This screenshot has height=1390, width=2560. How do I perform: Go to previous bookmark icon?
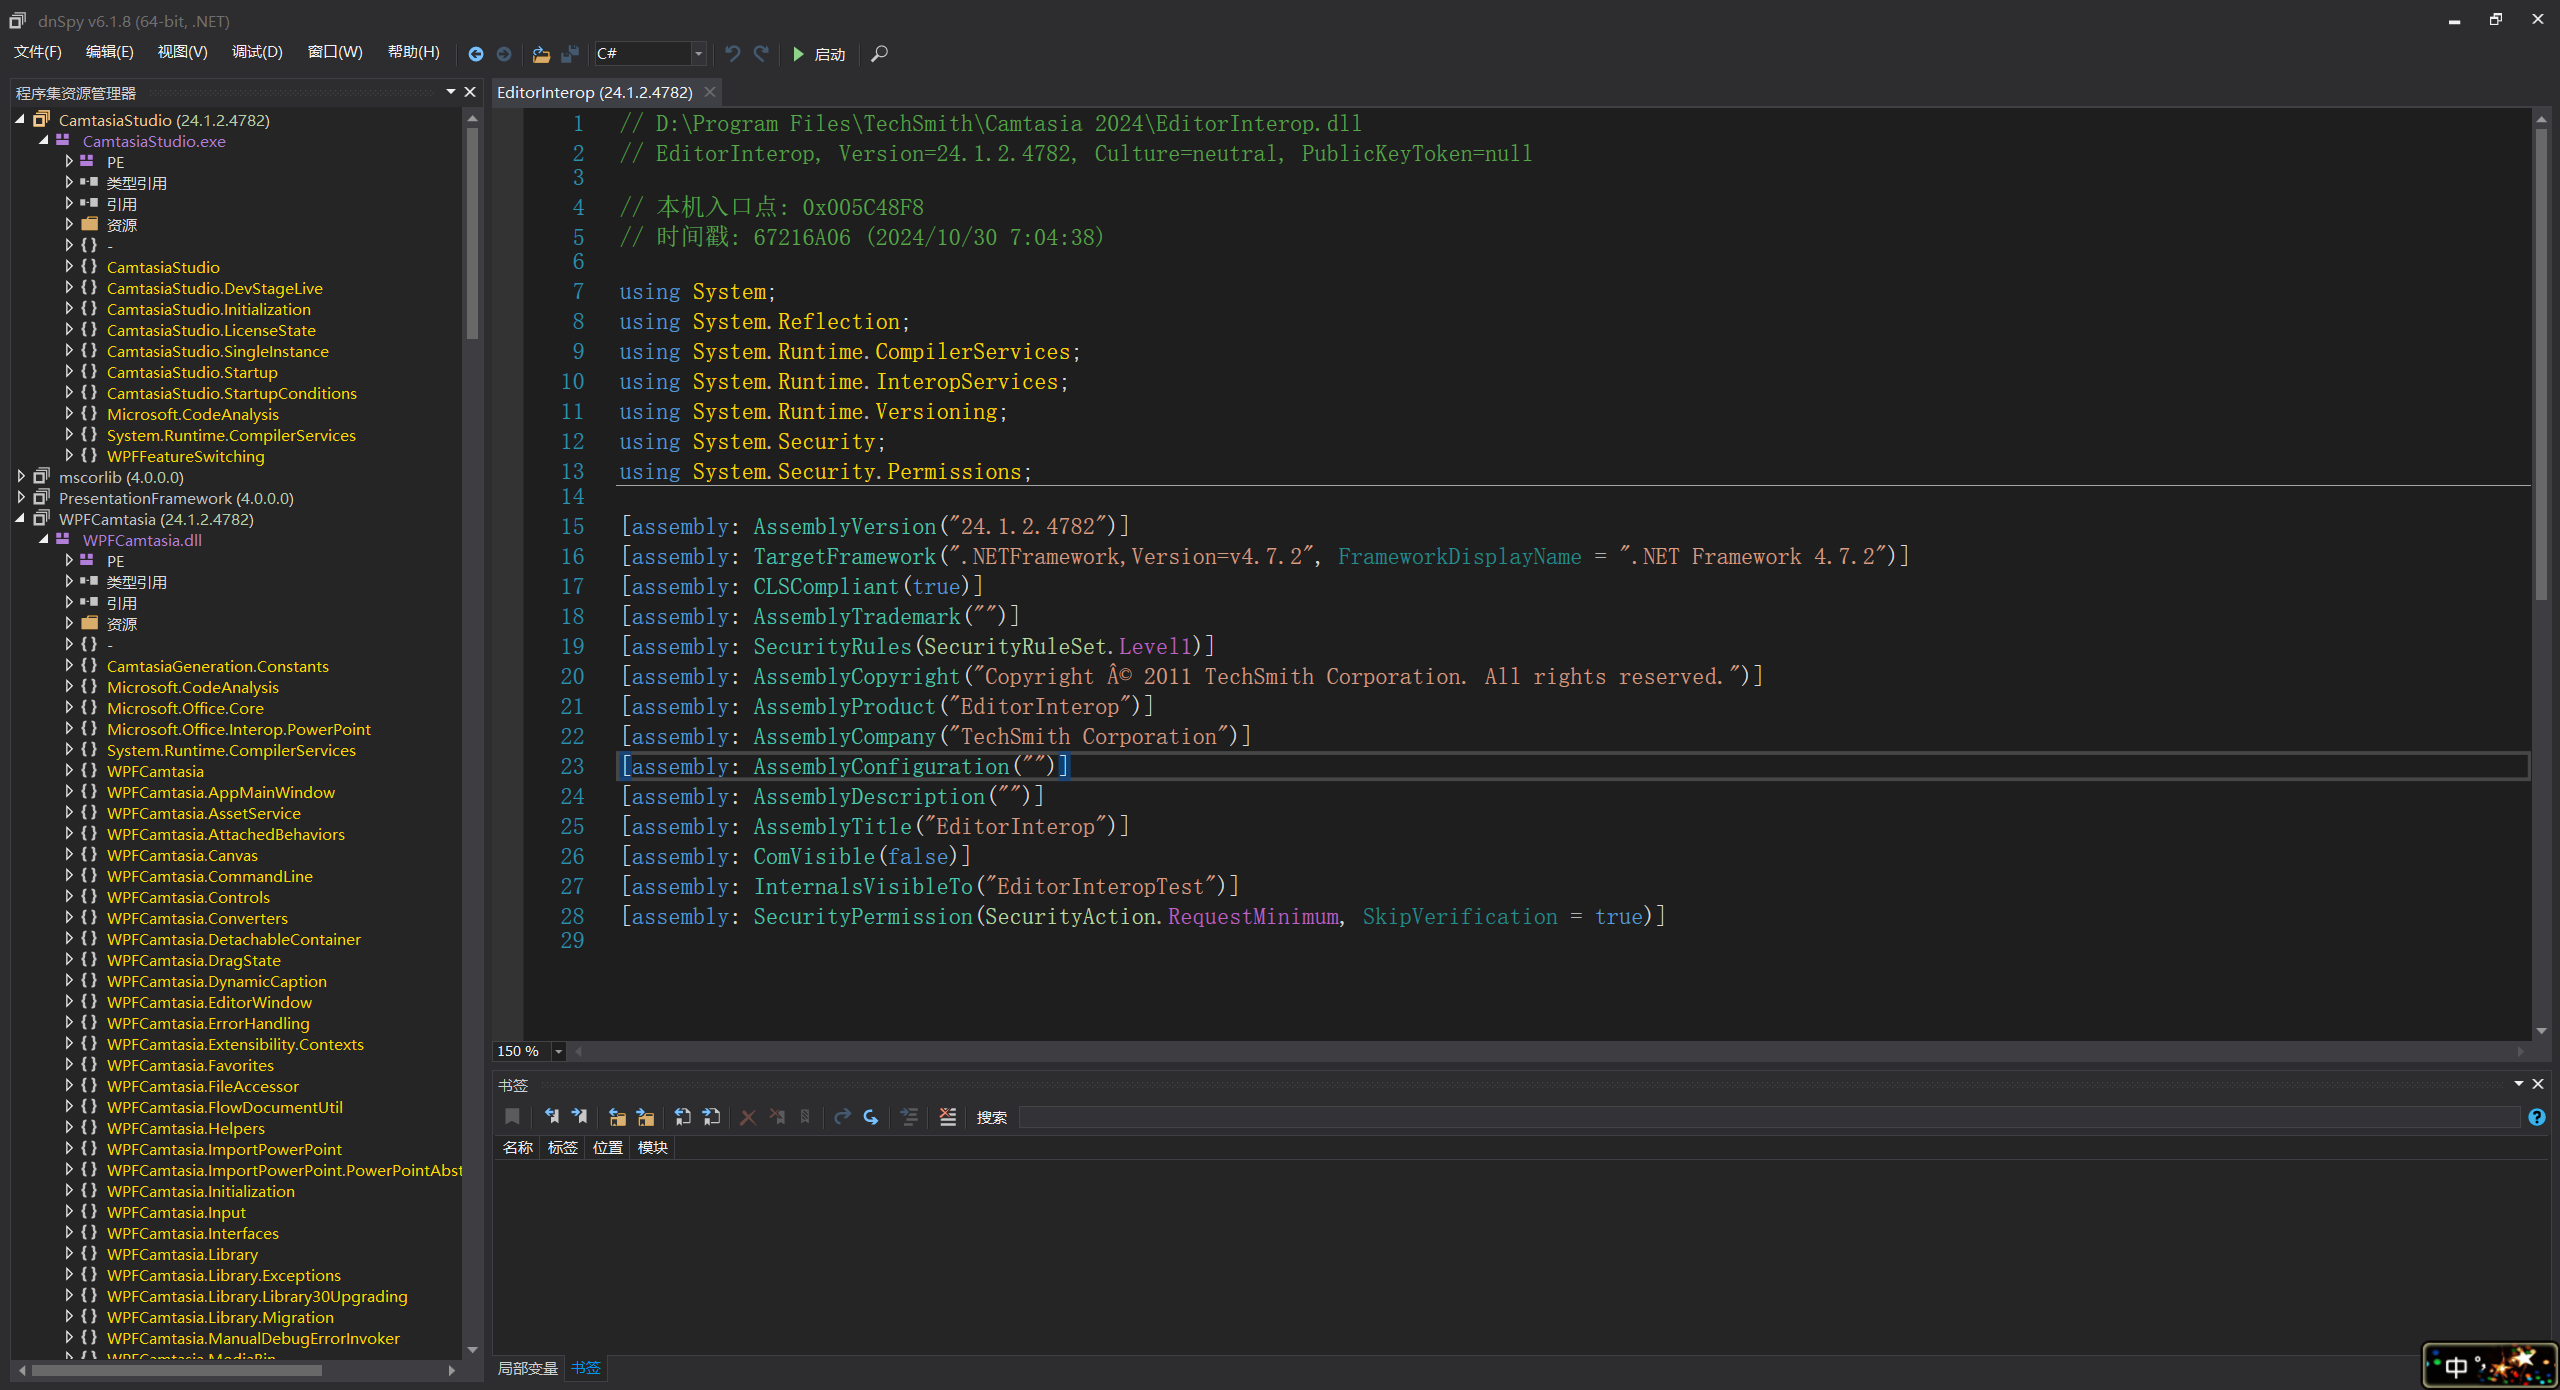[x=552, y=1117]
